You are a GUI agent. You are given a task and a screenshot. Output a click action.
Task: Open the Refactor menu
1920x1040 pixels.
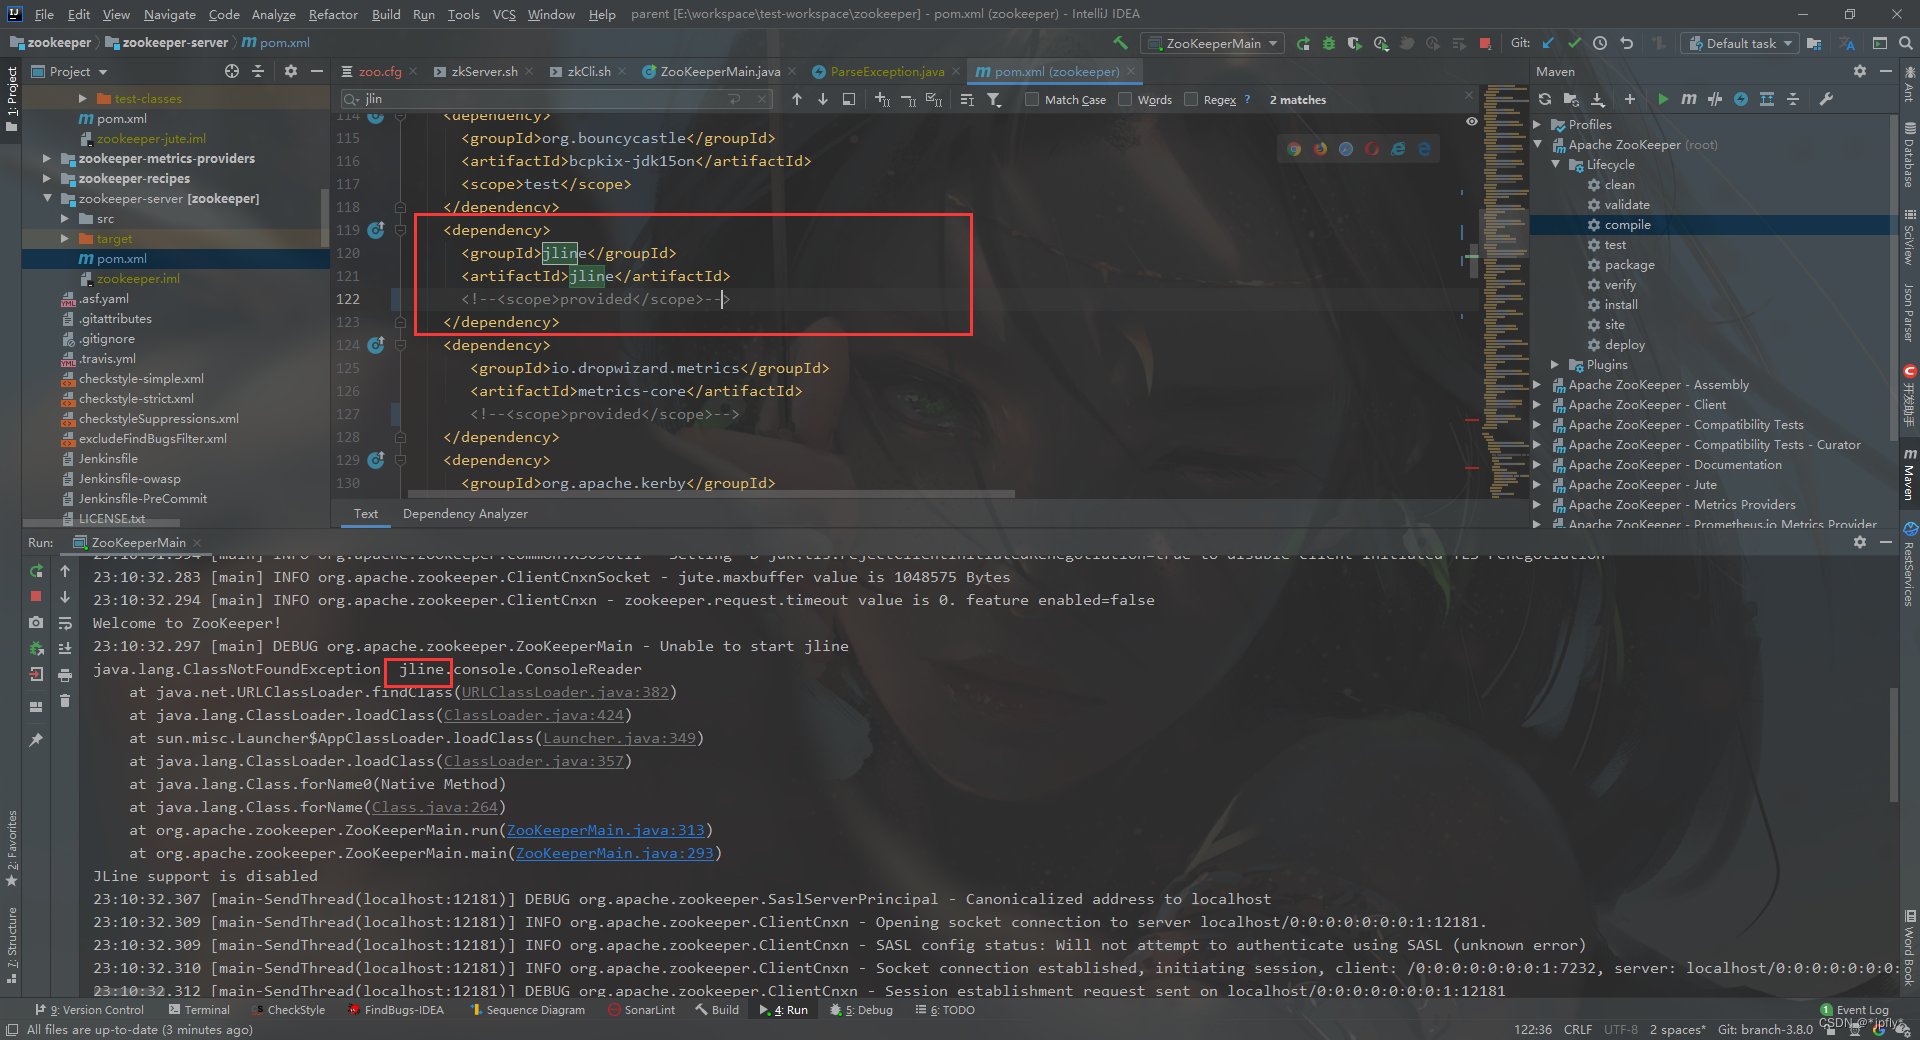coord(333,14)
